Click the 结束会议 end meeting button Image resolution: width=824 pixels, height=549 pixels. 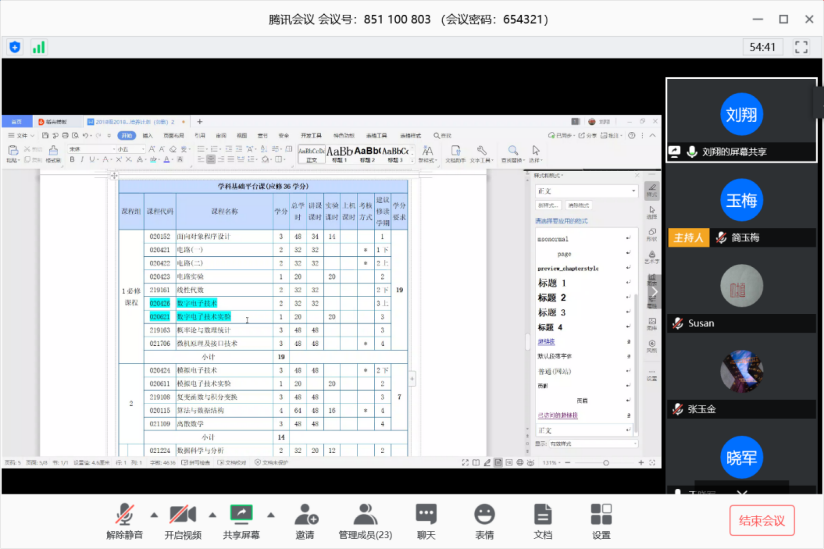[x=762, y=520]
